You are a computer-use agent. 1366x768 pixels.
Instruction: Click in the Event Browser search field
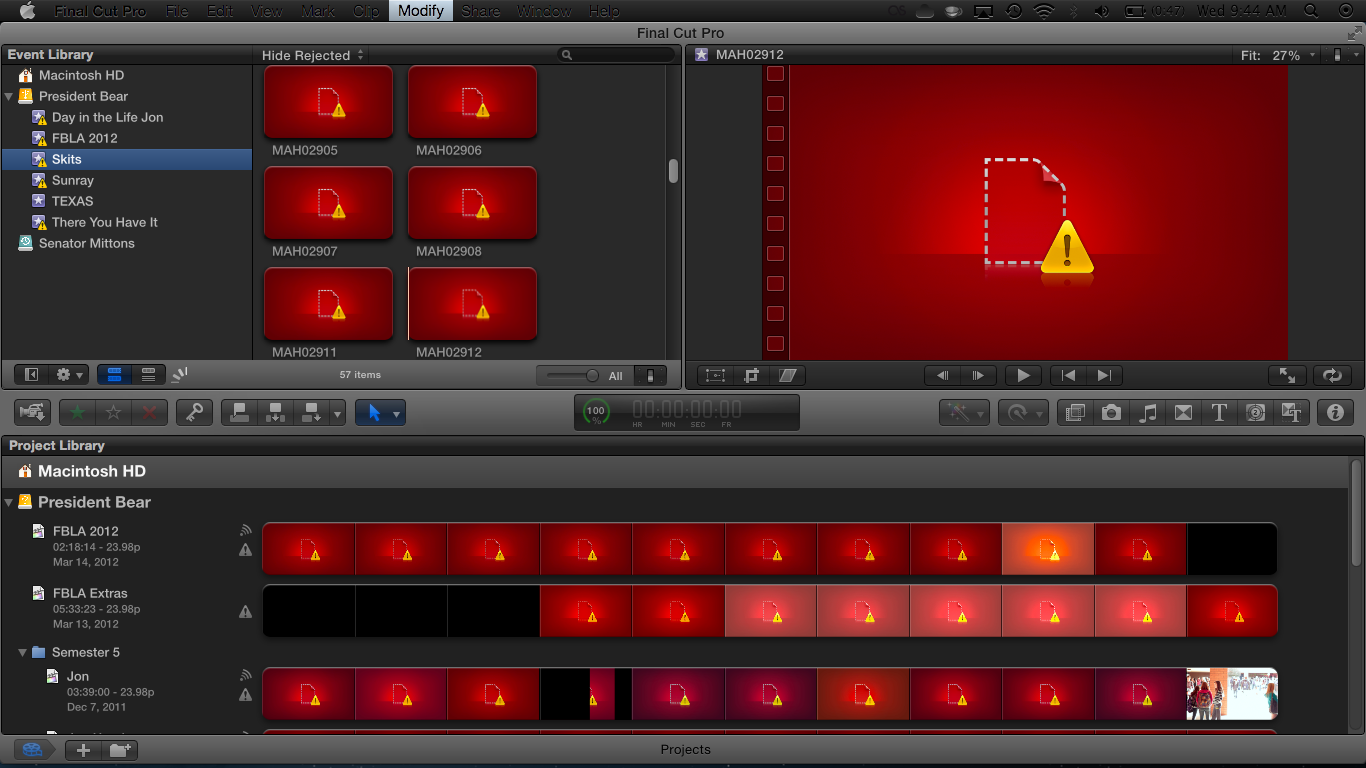click(x=615, y=56)
